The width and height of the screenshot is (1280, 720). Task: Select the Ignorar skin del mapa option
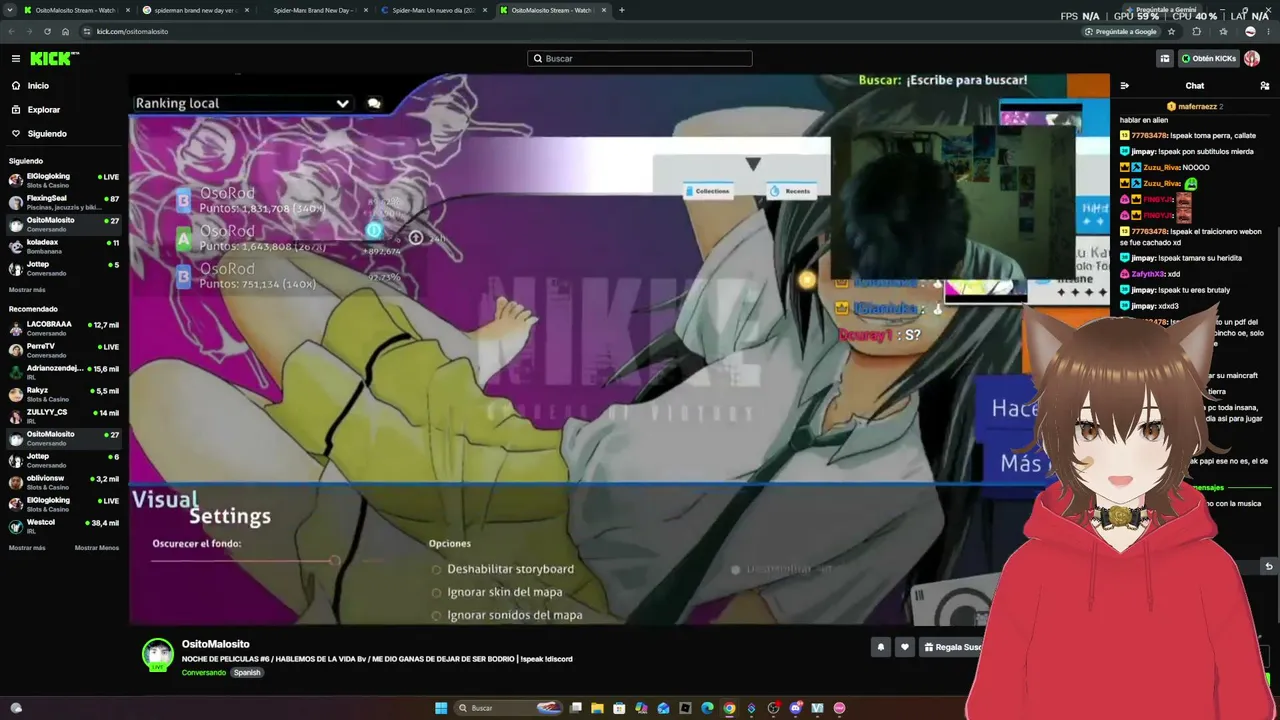[497, 592]
